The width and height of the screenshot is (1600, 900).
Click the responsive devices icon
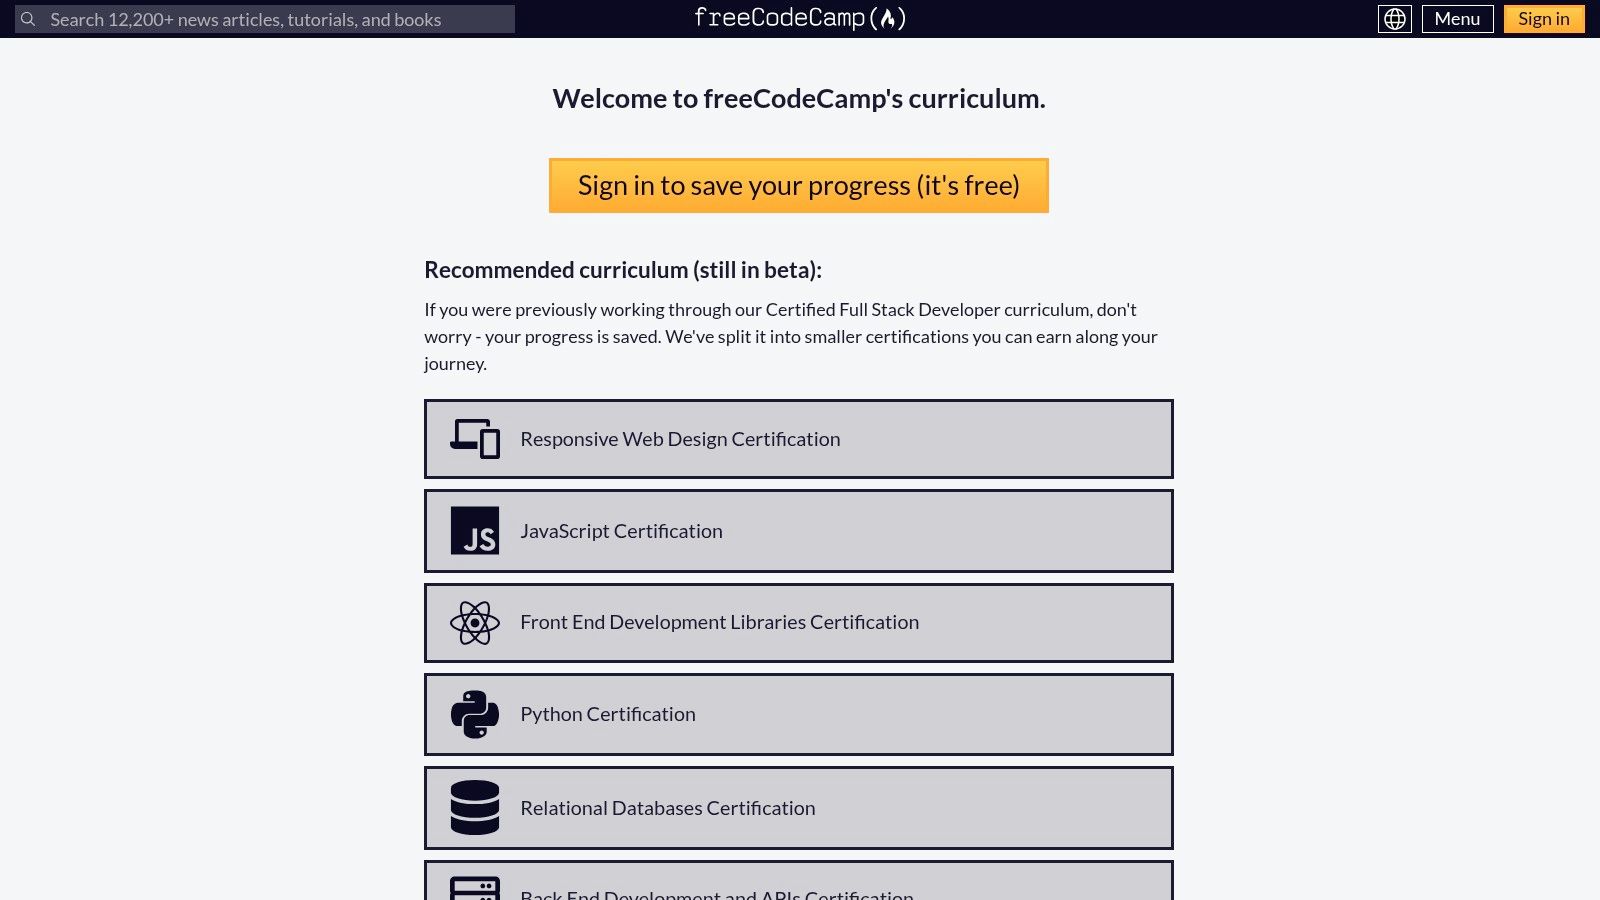(475, 439)
